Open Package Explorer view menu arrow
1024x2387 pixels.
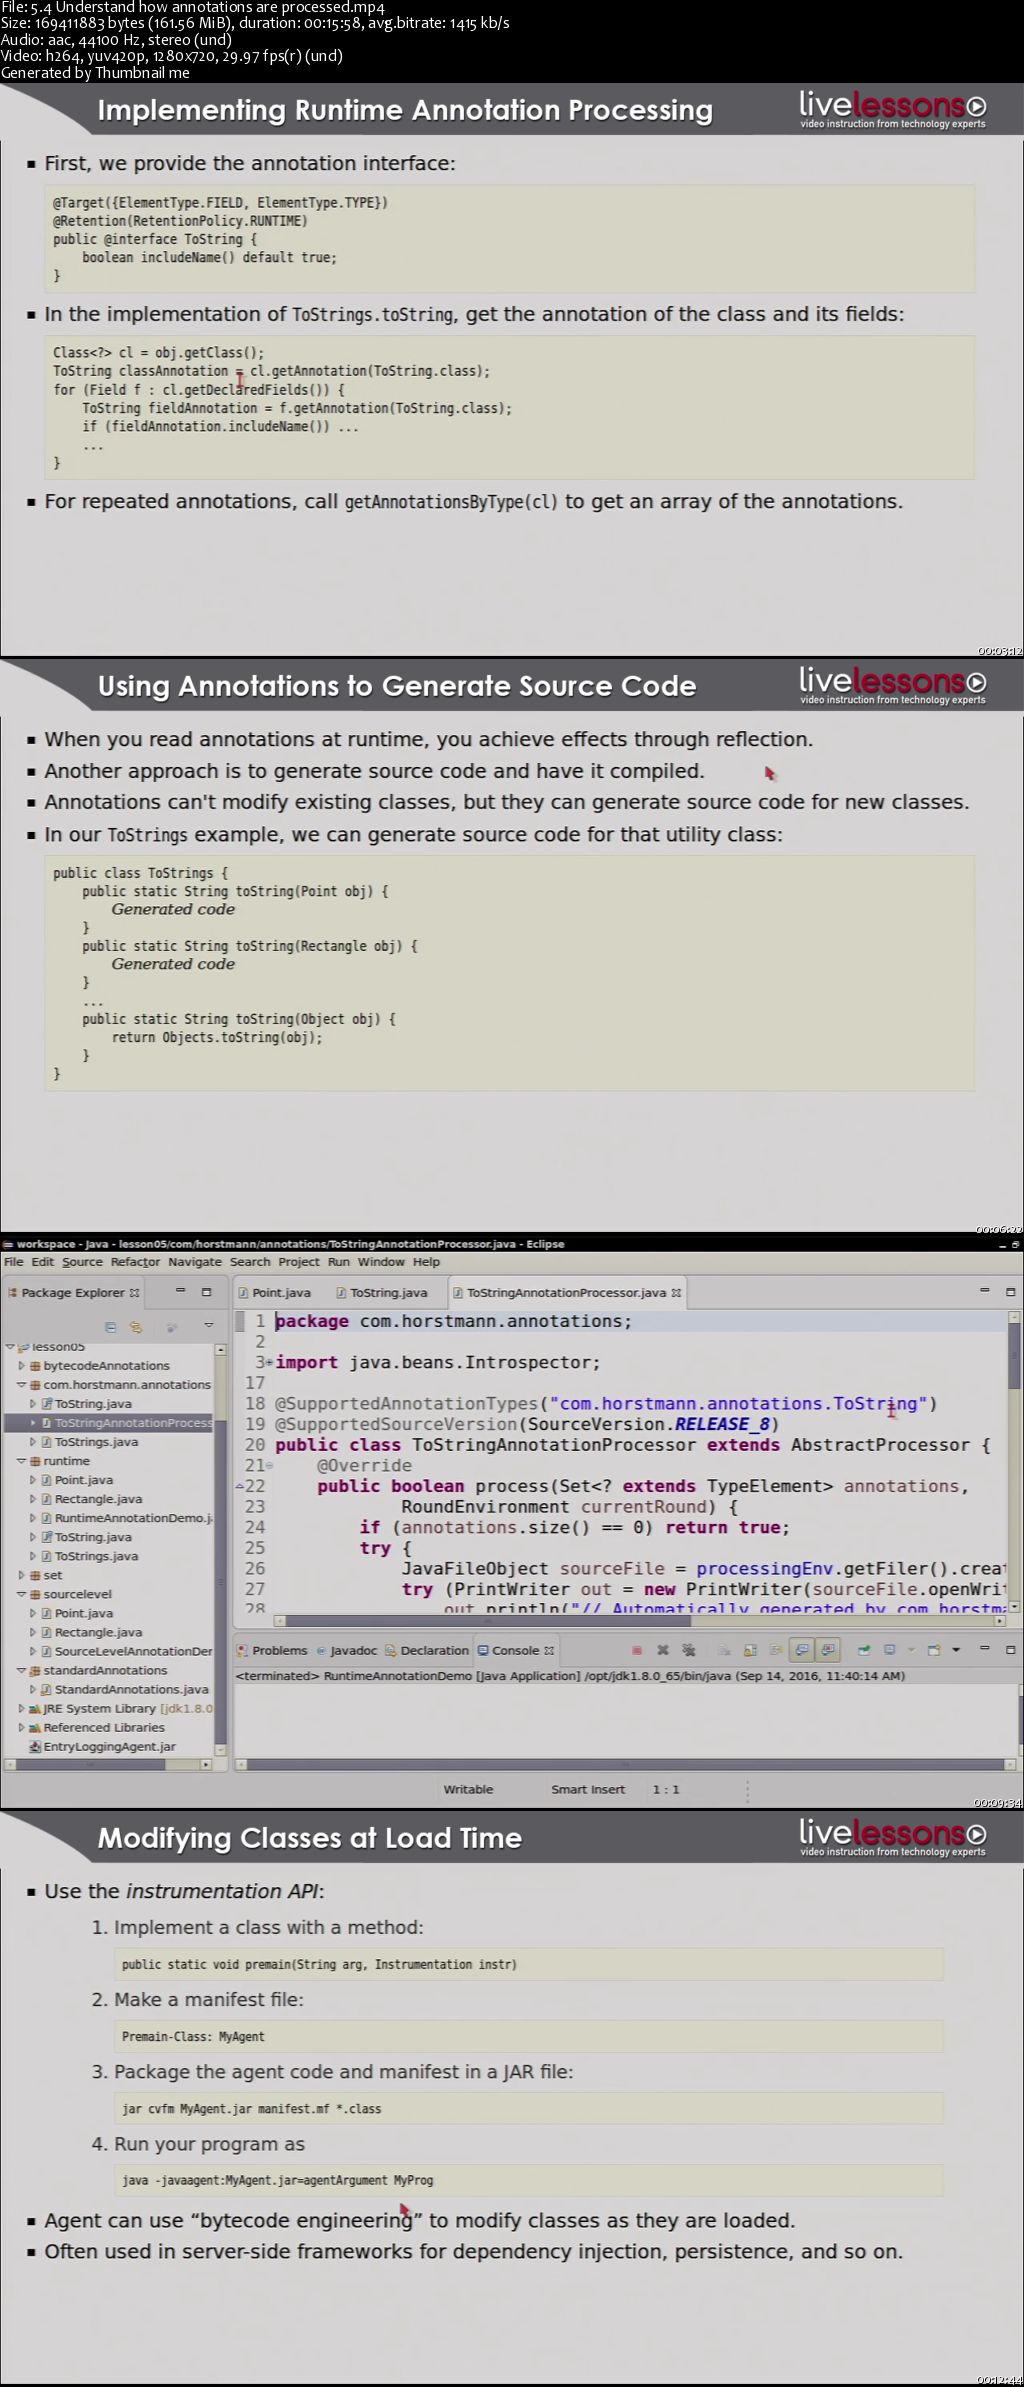click(208, 1326)
